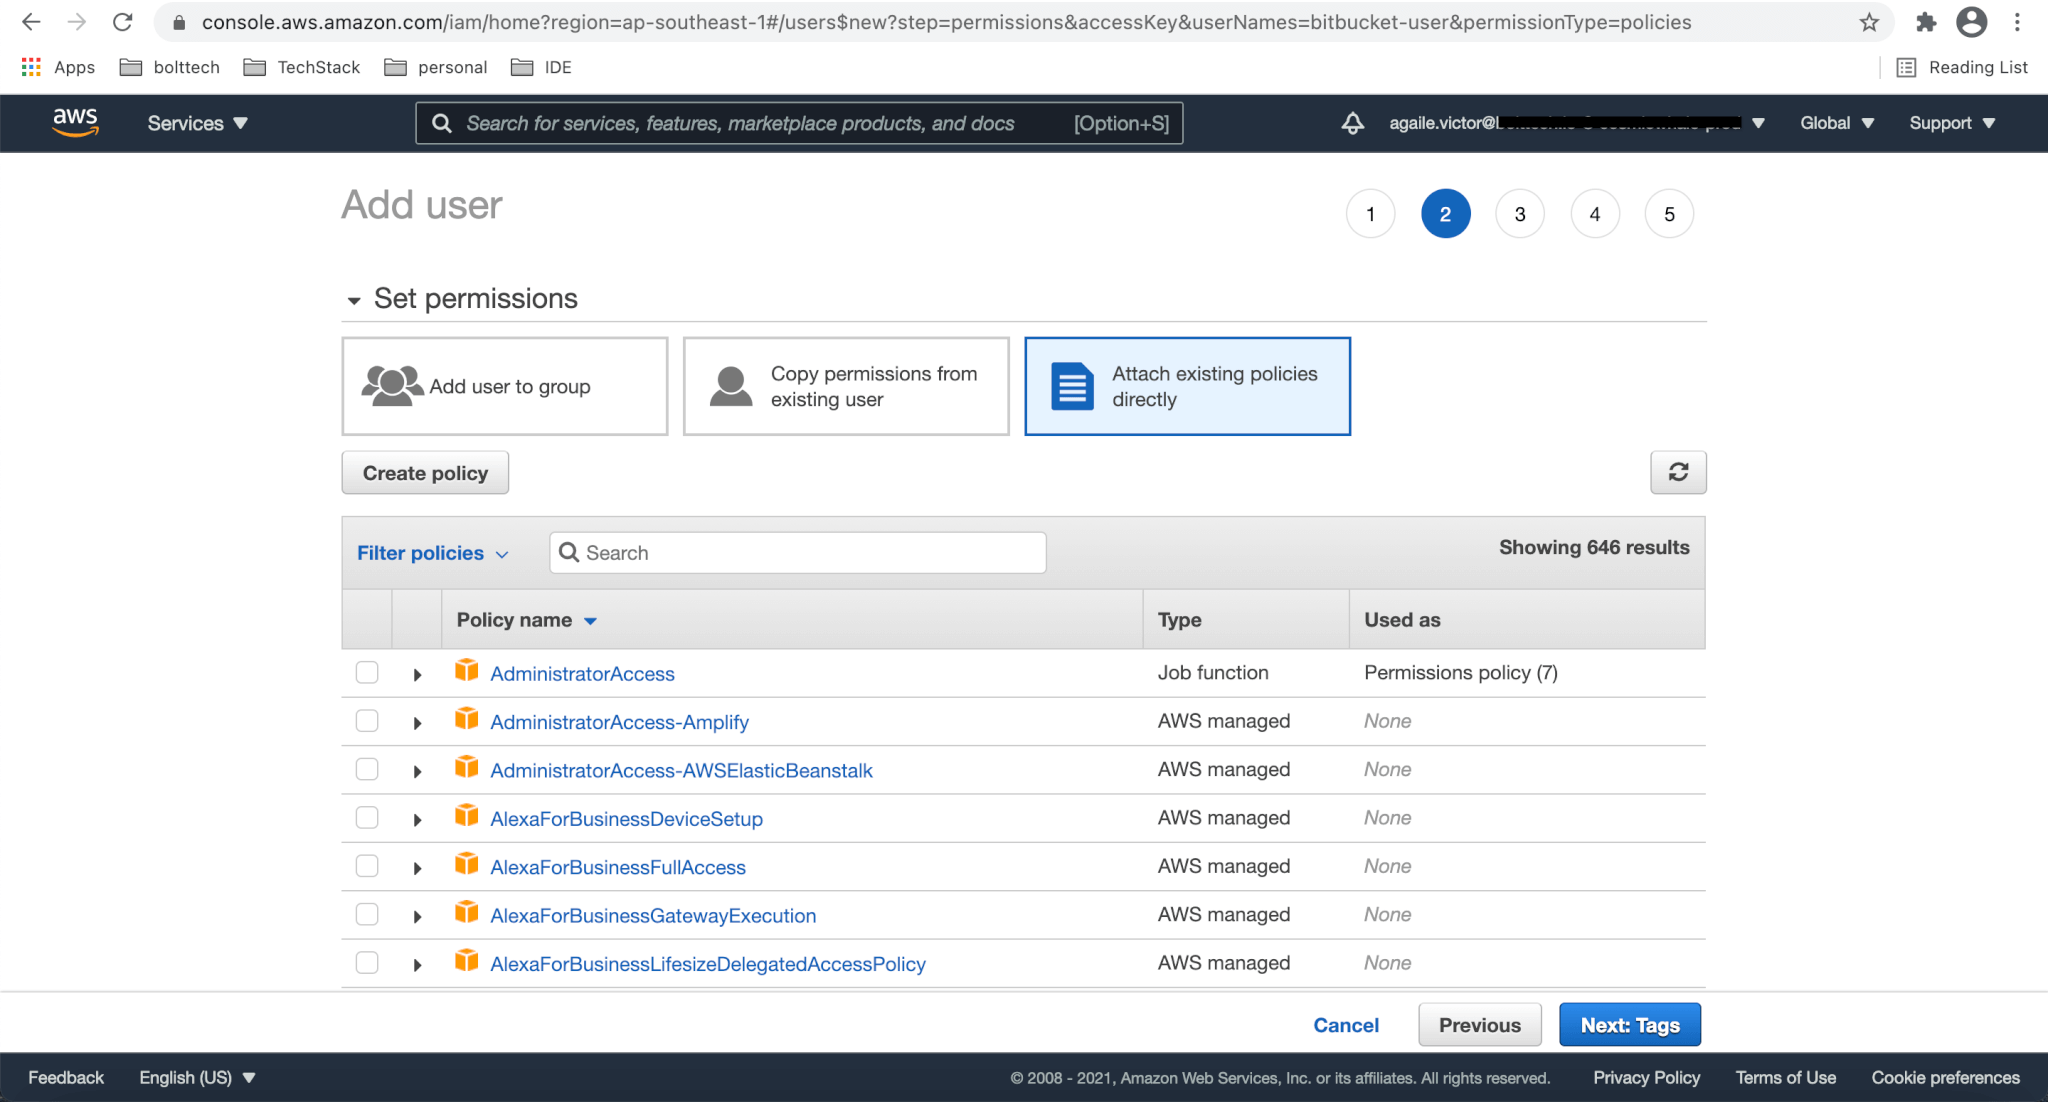Click the refresh policies icon button
The width and height of the screenshot is (2048, 1102).
(x=1677, y=472)
